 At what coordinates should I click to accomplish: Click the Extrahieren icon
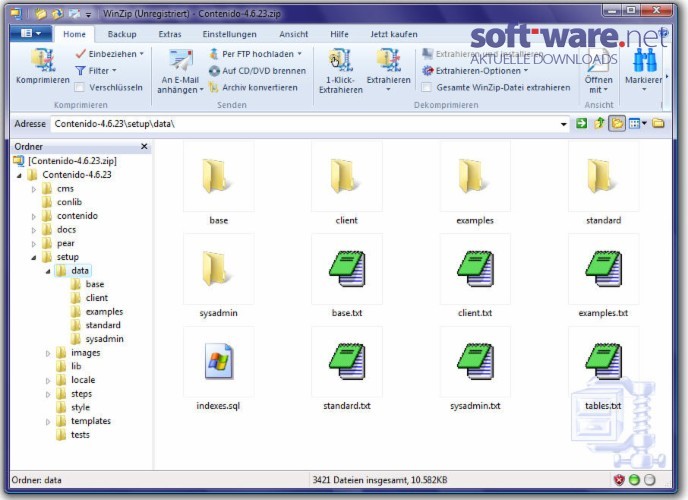pos(388,60)
